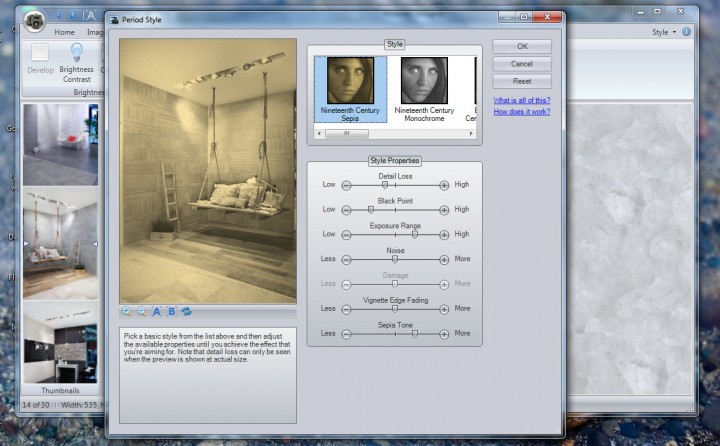Decrease Vignette Edge Fading with minus icon
Screen dimensions: 720x446
346,310
